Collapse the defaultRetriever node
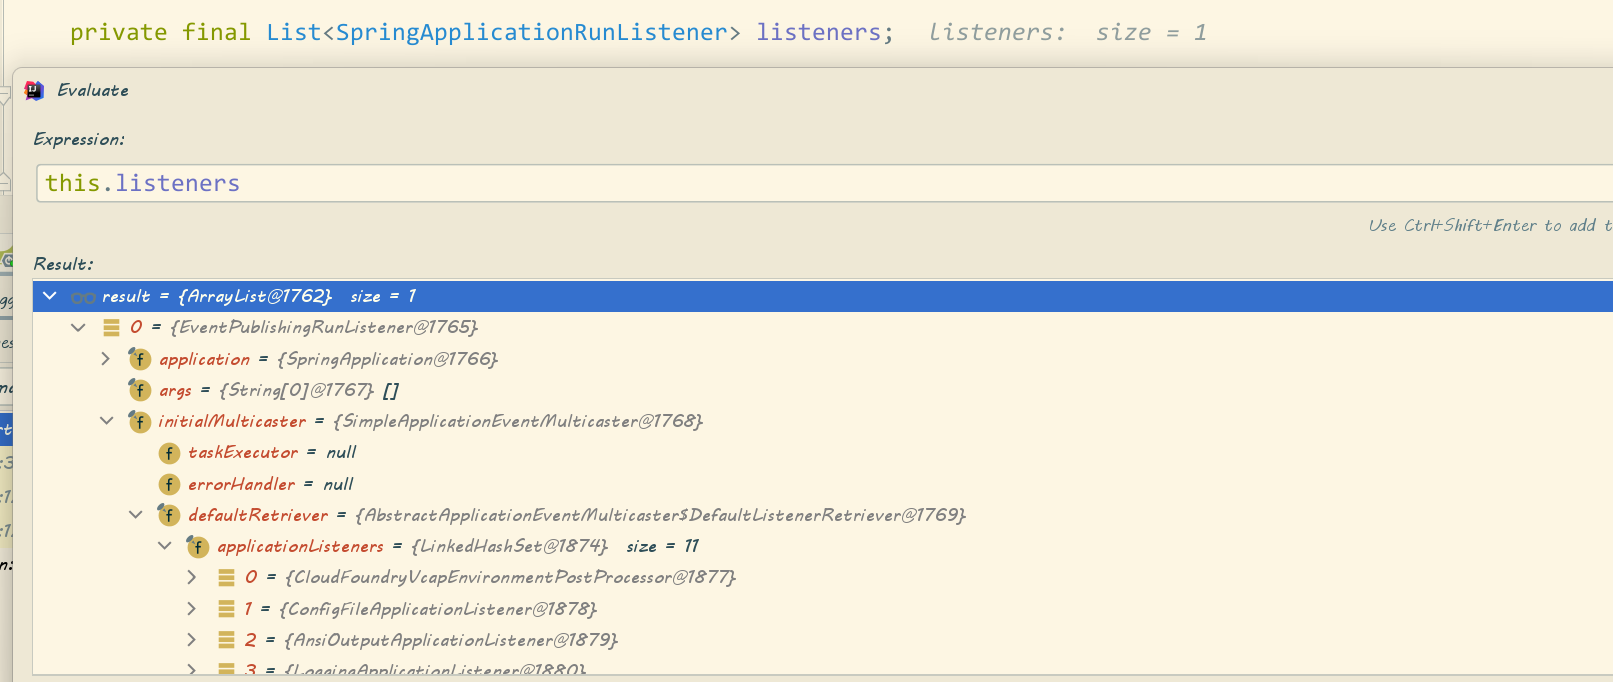 136,515
